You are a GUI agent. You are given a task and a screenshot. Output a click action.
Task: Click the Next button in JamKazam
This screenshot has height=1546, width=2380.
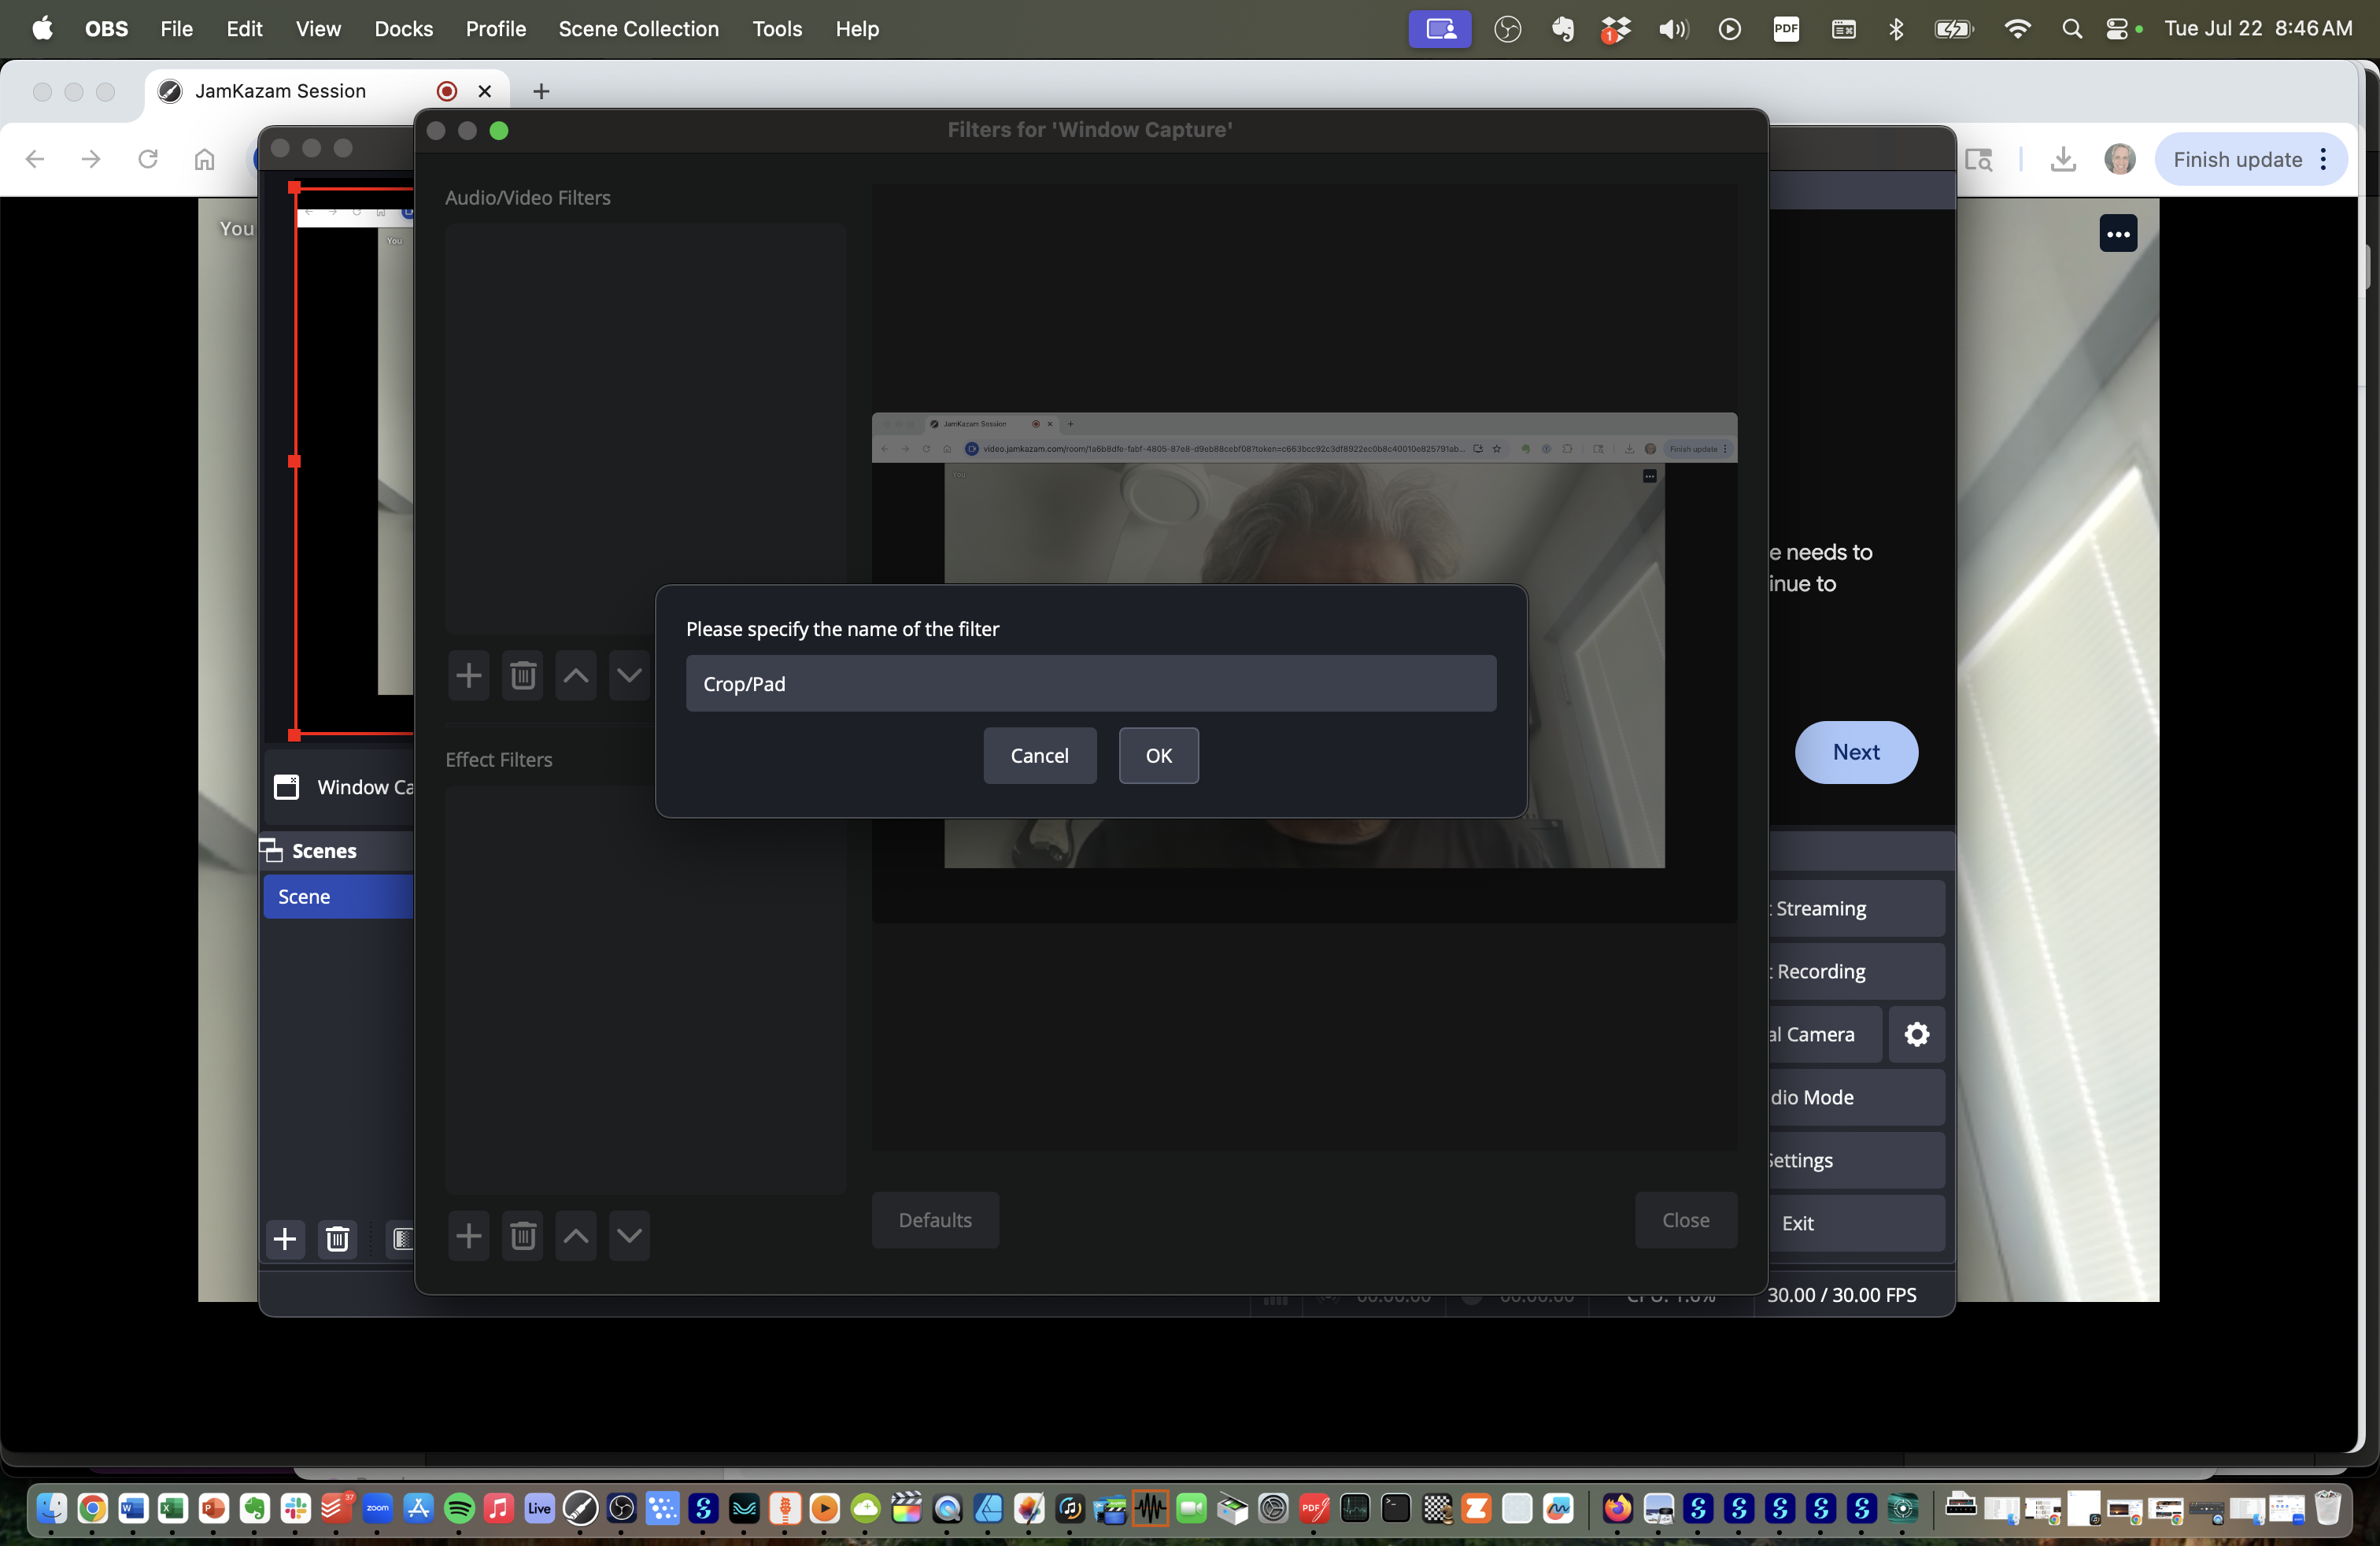point(1855,752)
